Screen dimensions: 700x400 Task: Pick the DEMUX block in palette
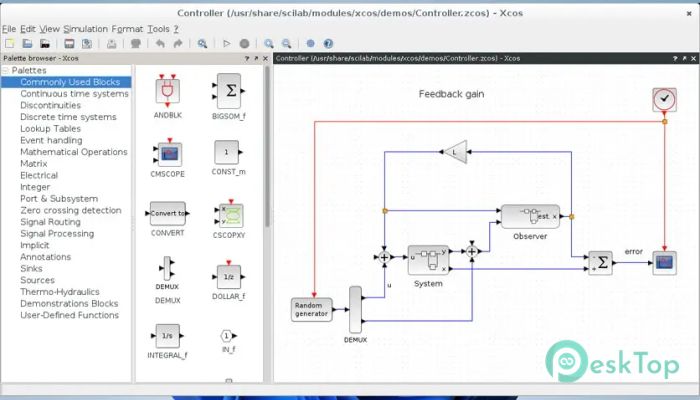[x=167, y=268]
